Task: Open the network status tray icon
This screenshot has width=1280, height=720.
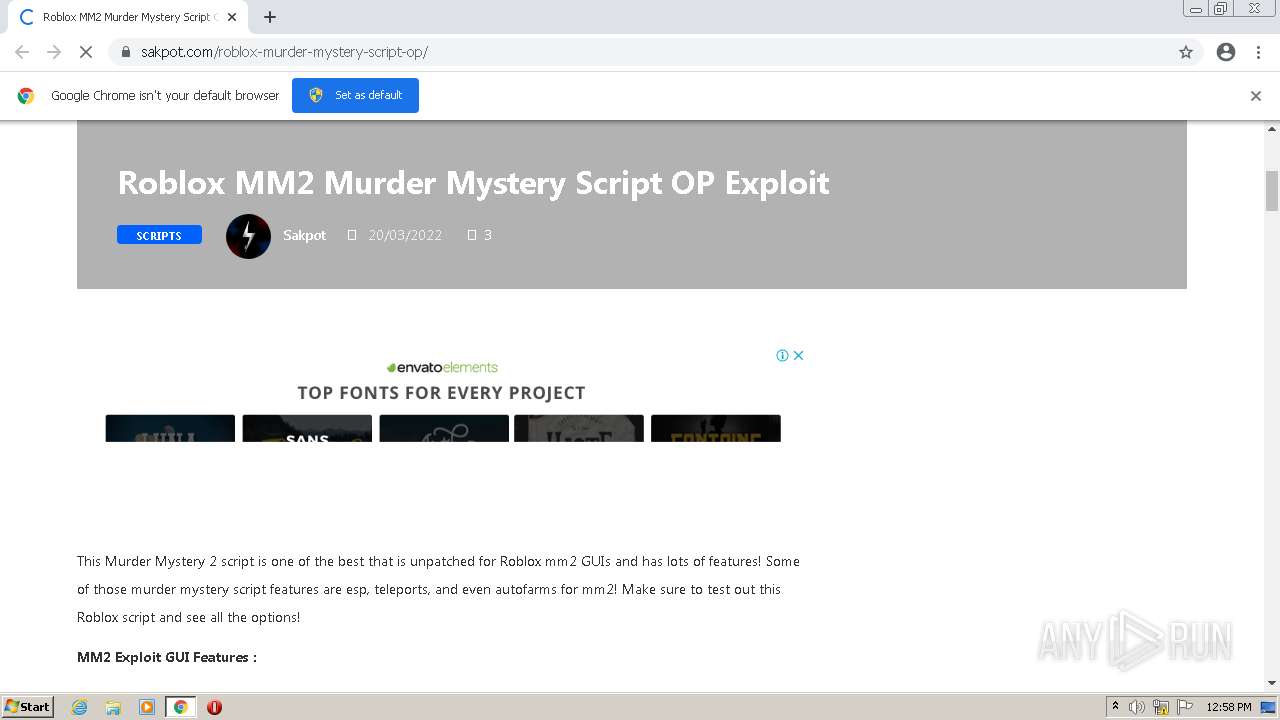Action: pos(1161,707)
